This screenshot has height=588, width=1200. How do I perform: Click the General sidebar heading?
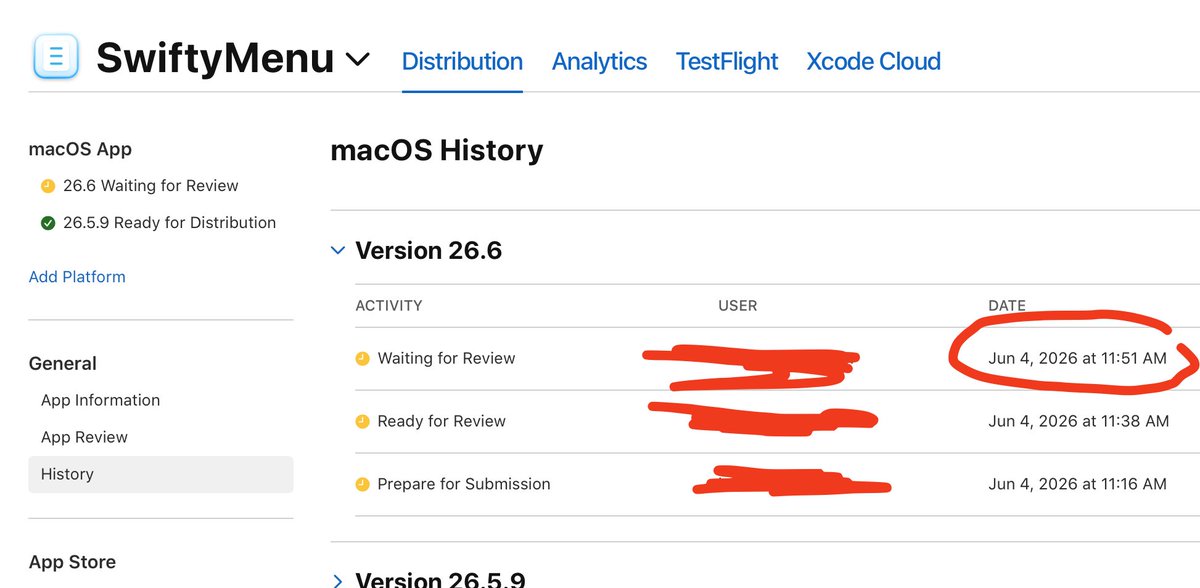63,364
